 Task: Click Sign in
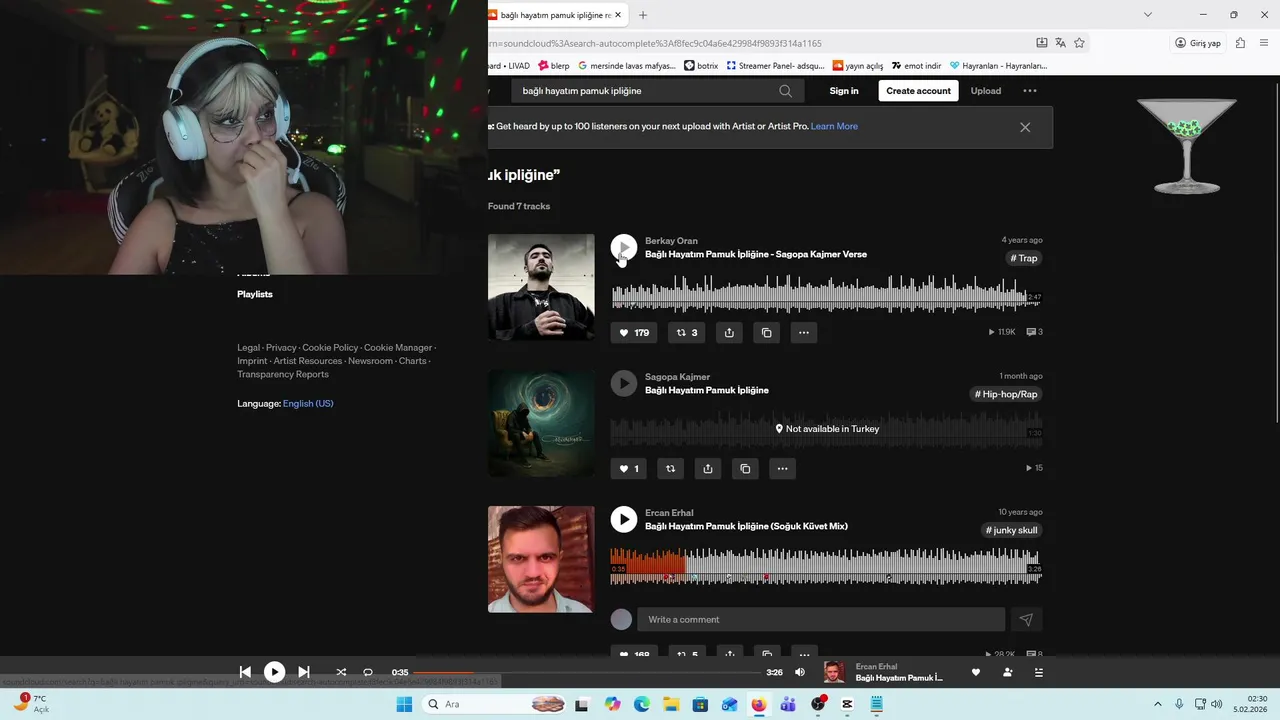tap(844, 91)
